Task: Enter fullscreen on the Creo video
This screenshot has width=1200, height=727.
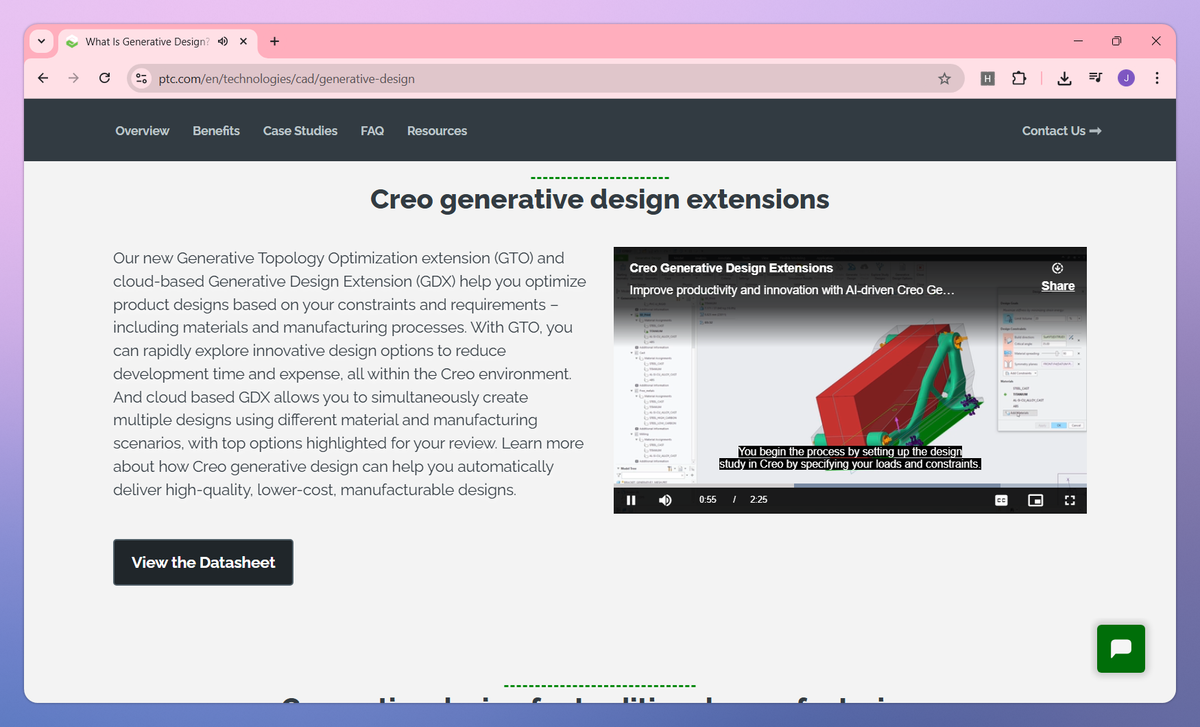Action: 1070,500
